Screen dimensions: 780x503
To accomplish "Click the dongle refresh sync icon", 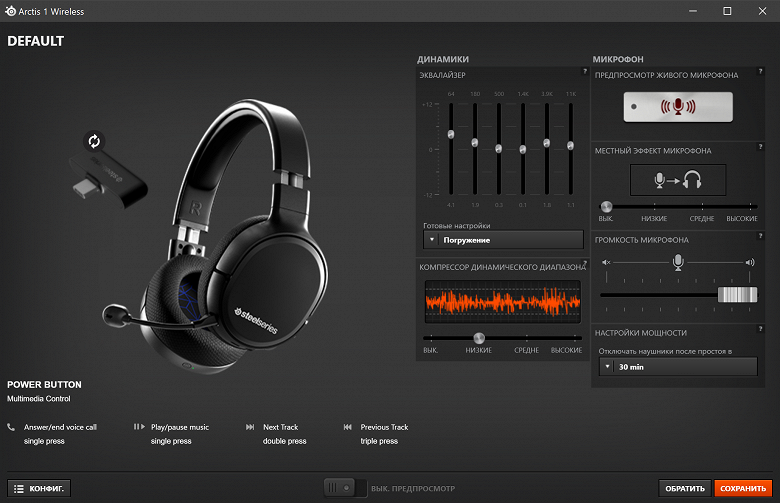I will [94, 142].
